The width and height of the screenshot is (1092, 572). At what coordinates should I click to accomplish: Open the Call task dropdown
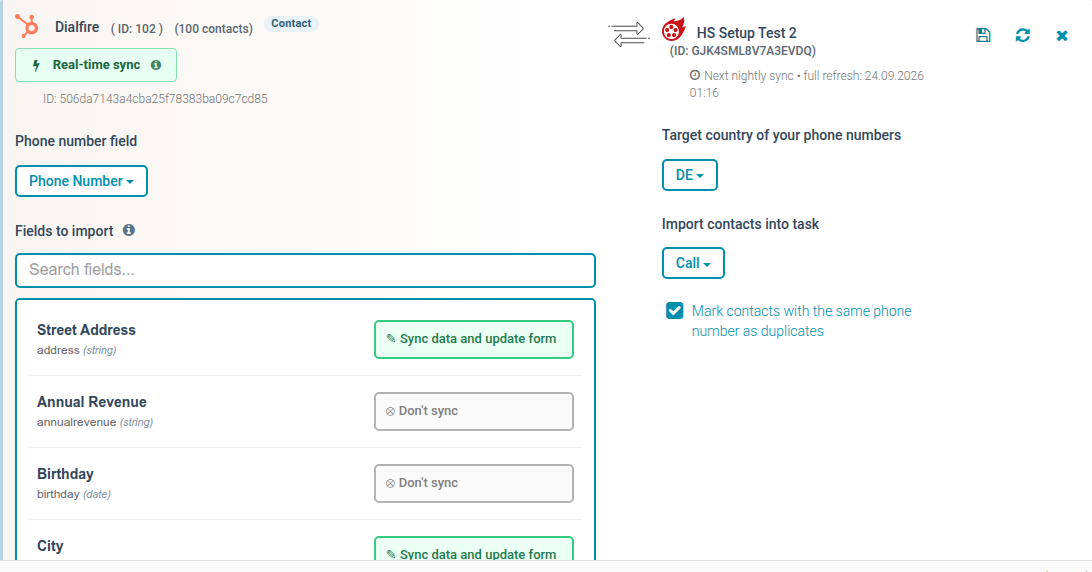(x=693, y=263)
